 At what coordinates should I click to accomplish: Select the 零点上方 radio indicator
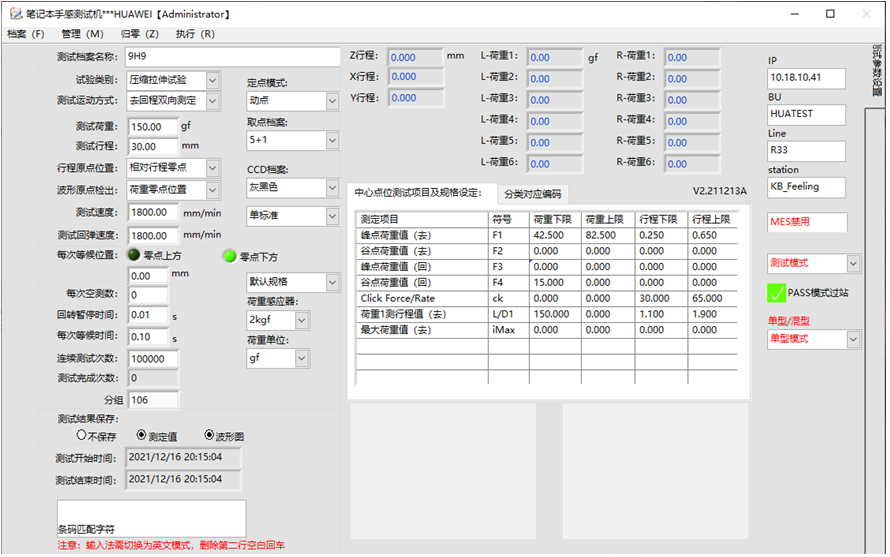134,255
